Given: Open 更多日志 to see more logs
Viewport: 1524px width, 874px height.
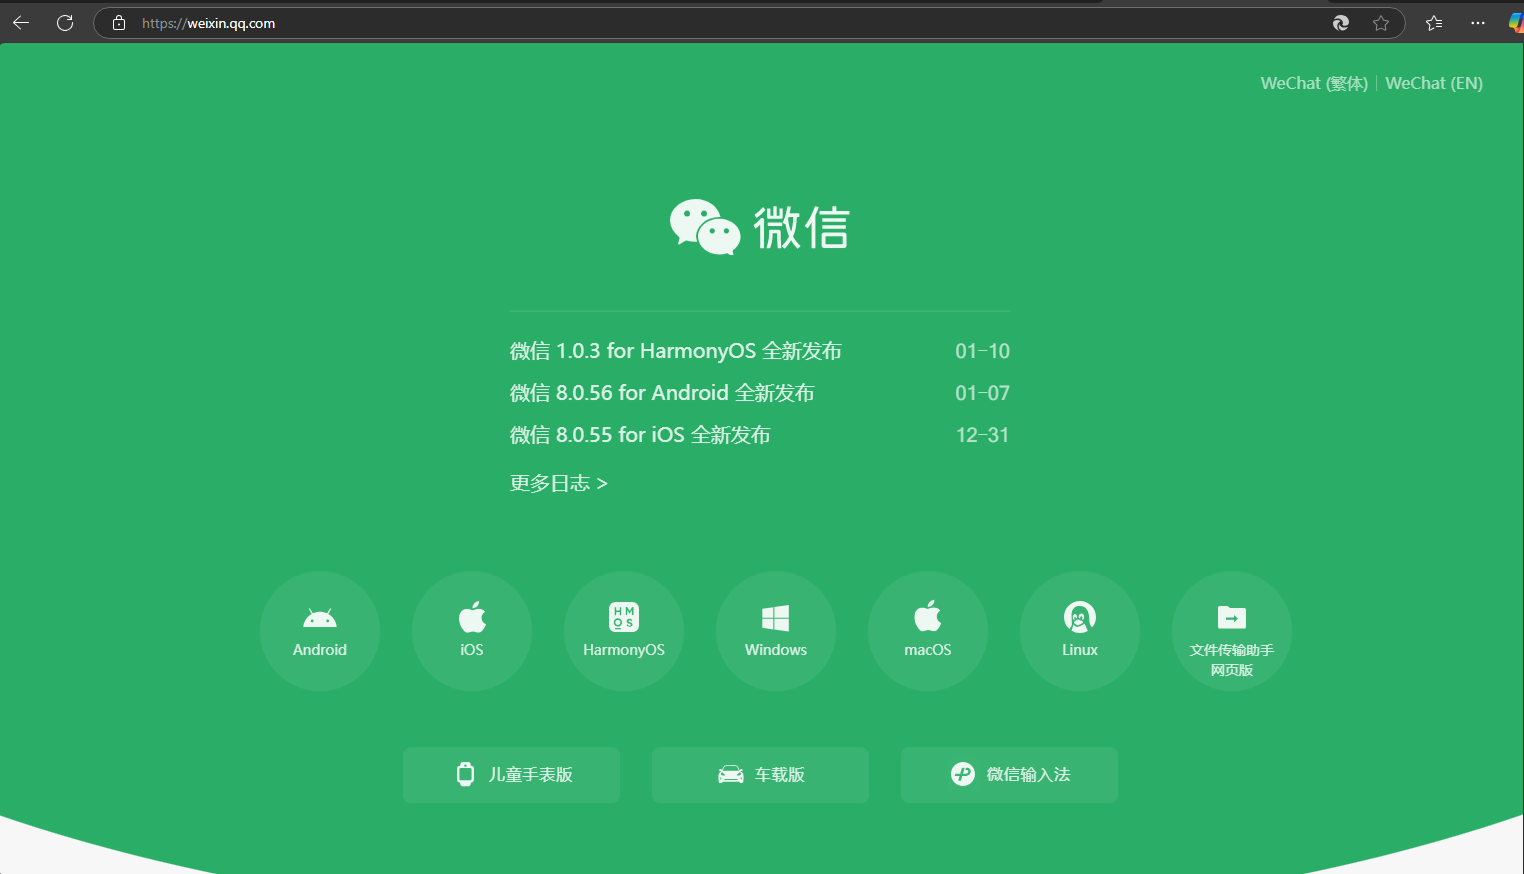Looking at the screenshot, I should click(x=559, y=483).
